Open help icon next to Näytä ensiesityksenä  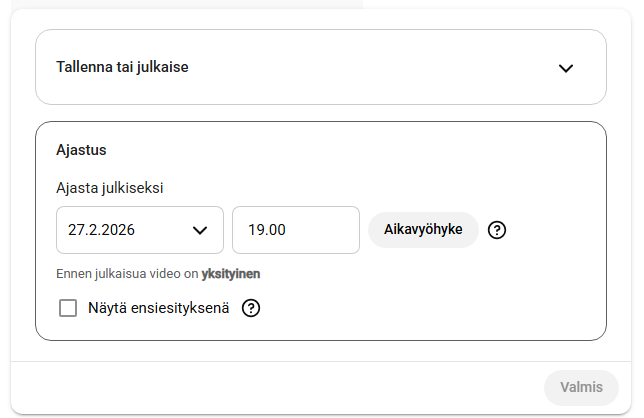tap(251, 308)
